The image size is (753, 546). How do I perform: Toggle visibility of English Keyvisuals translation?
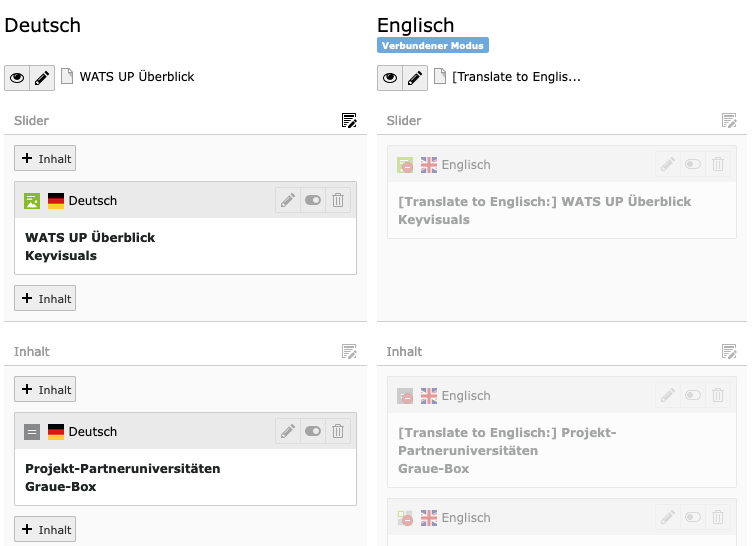692,164
